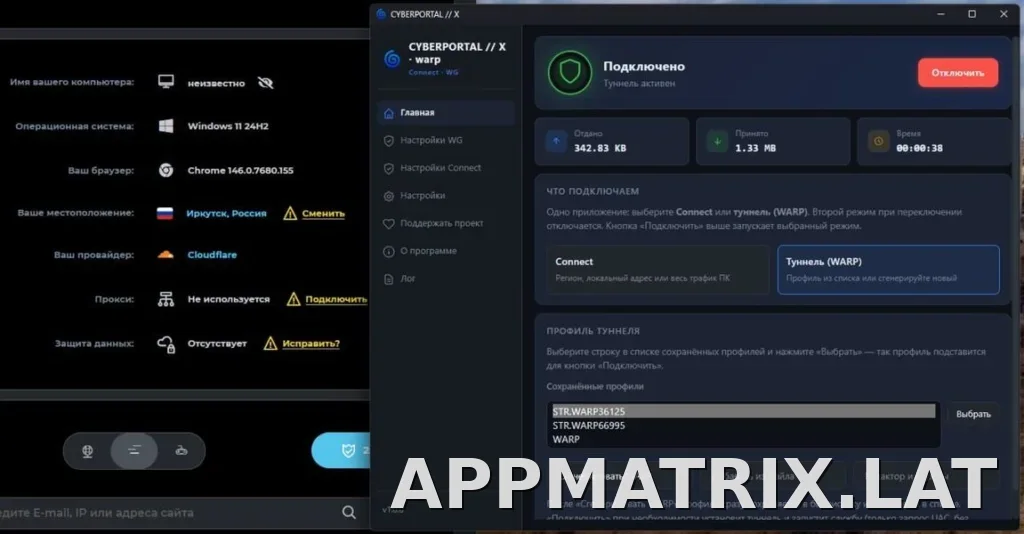Click the CyberPortal spiral logo in sidebar
Image resolution: width=1024 pixels, height=534 pixels.
click(x=392, y=59)
